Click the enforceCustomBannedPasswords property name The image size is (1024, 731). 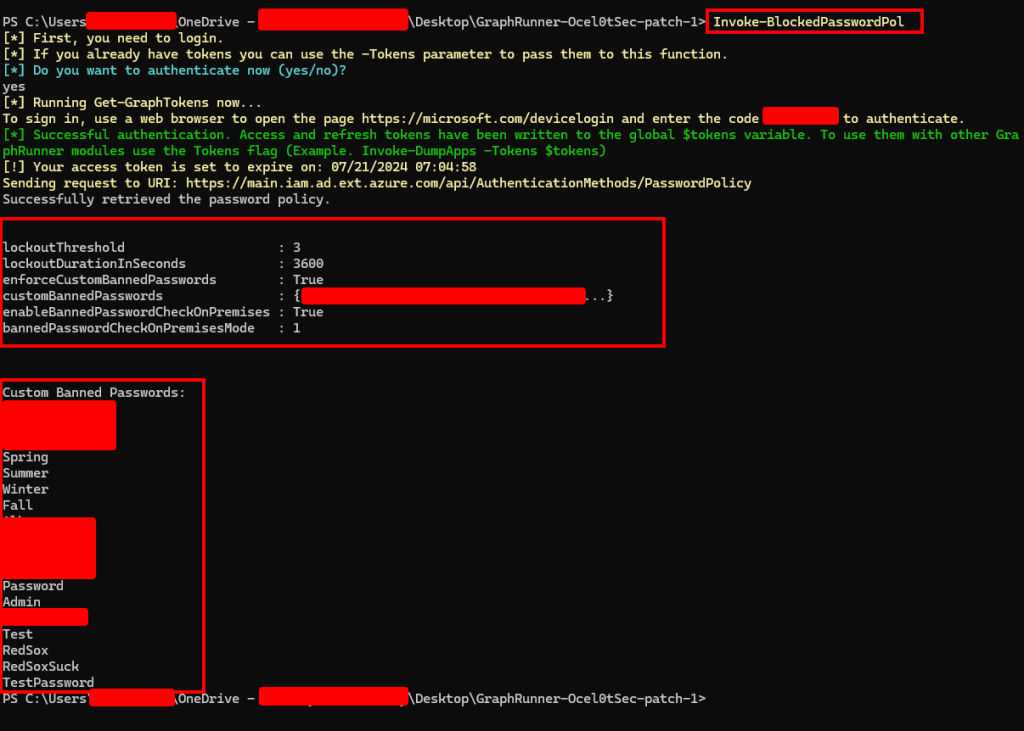109,280
